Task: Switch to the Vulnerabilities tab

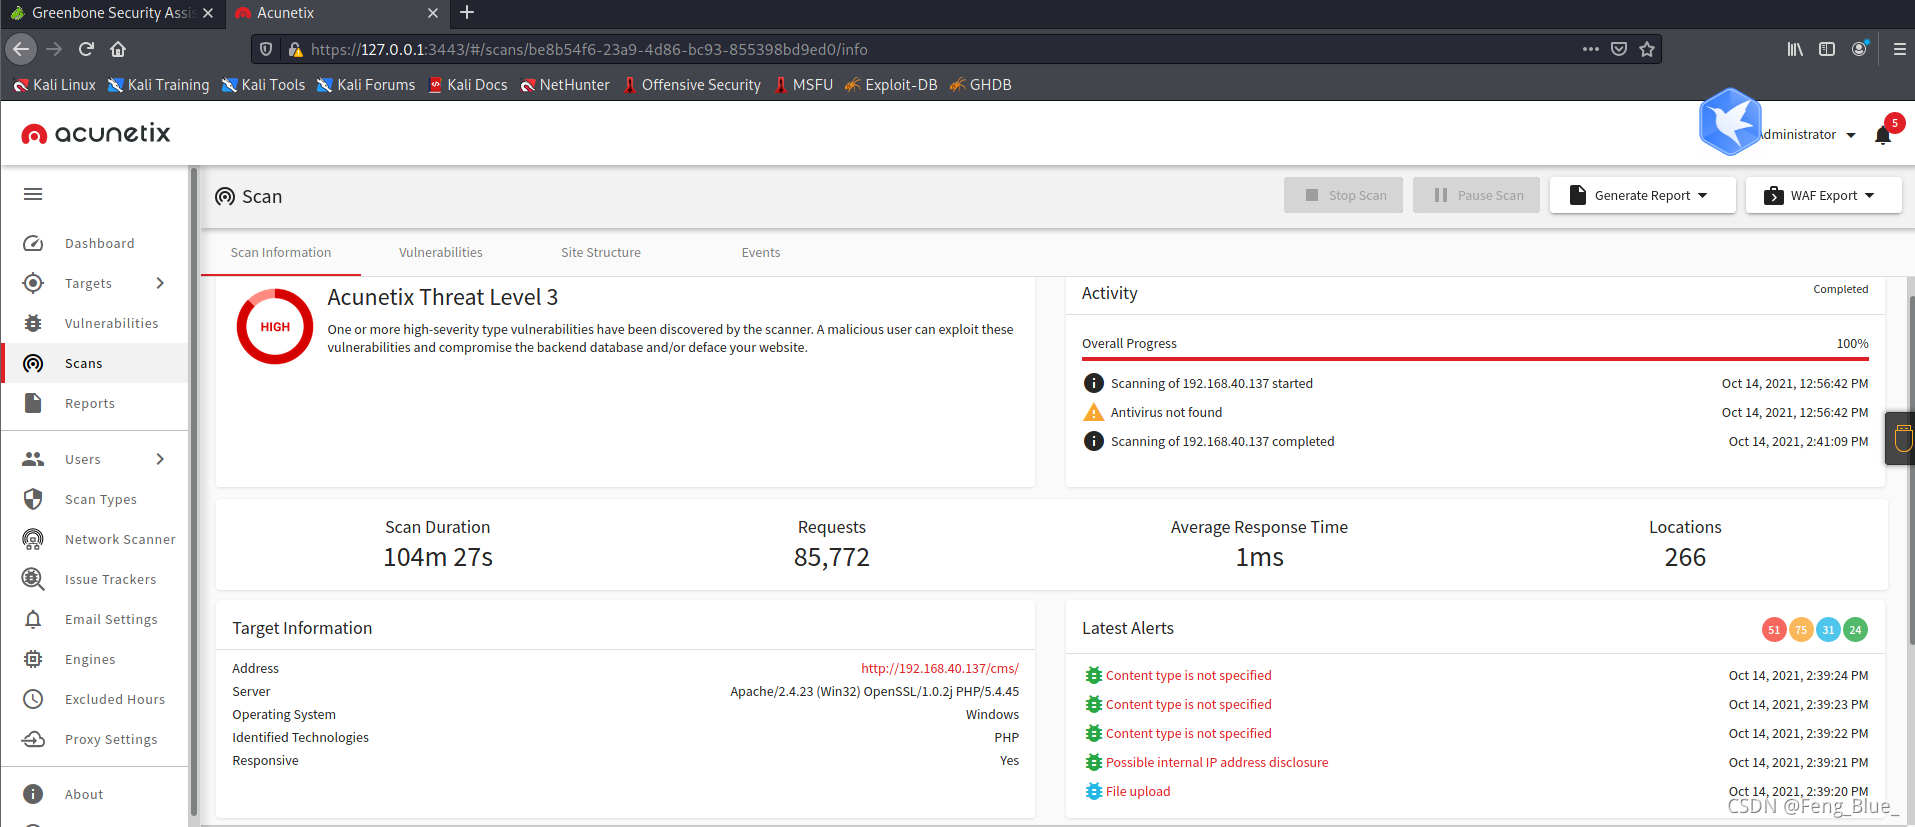Action: 441,253
